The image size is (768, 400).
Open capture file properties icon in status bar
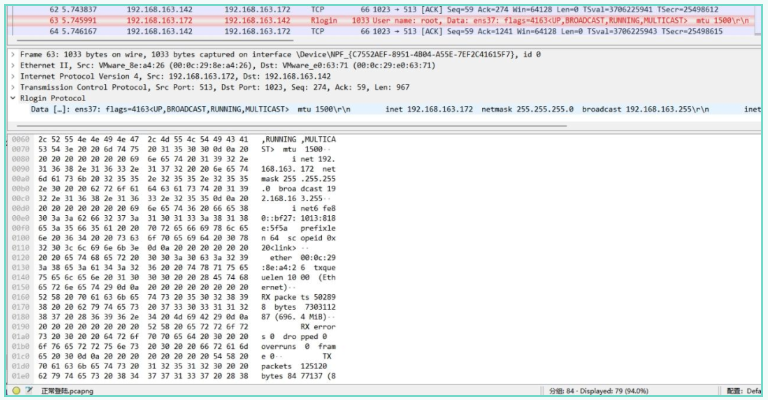tap(27, 391)
